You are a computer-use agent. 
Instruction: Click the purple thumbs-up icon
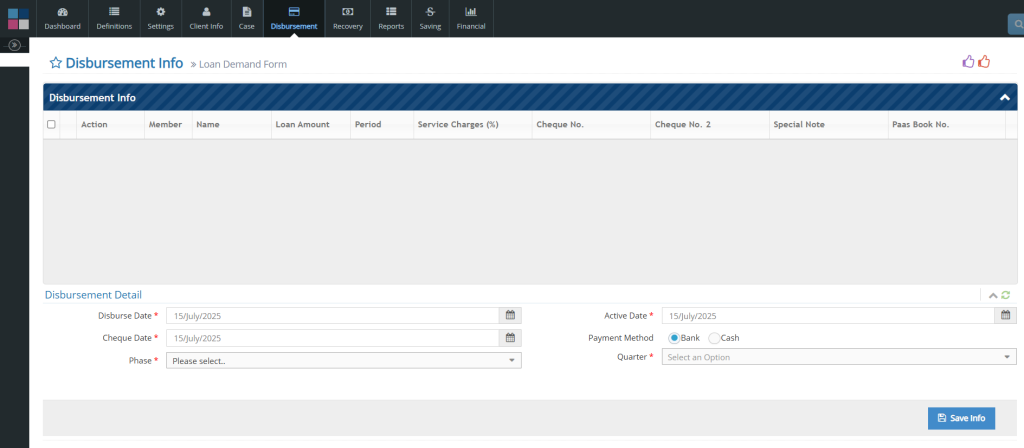[x=968, y=62]
